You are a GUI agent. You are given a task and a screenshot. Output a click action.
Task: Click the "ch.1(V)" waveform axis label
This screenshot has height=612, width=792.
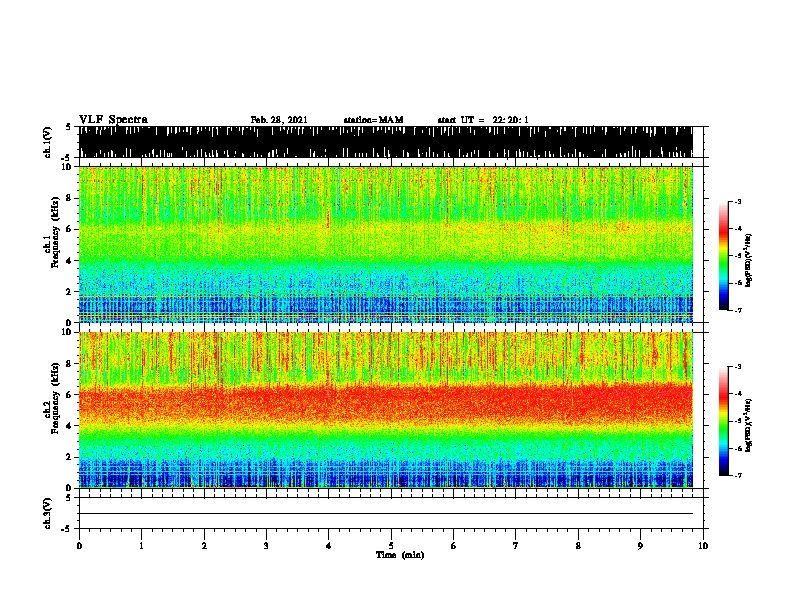[x=47, y=142]
